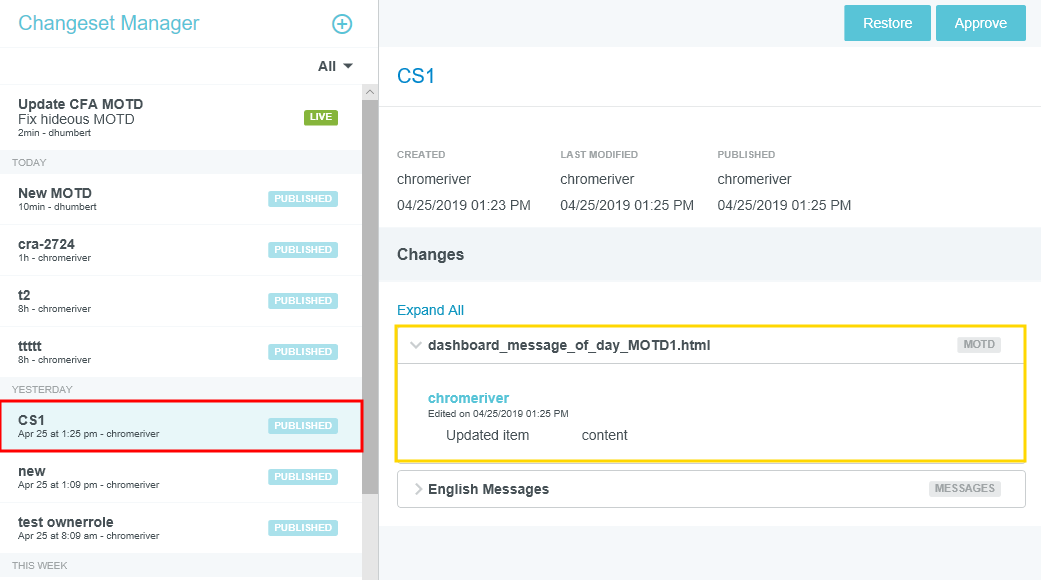
Task: Open the All filter dropdown
Action: pos(336,66)
